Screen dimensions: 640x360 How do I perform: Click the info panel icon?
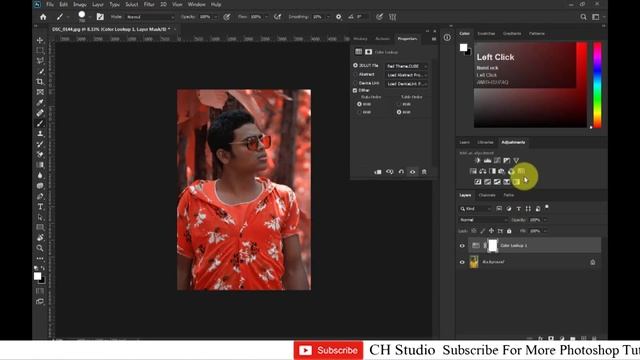pos(447,38)
